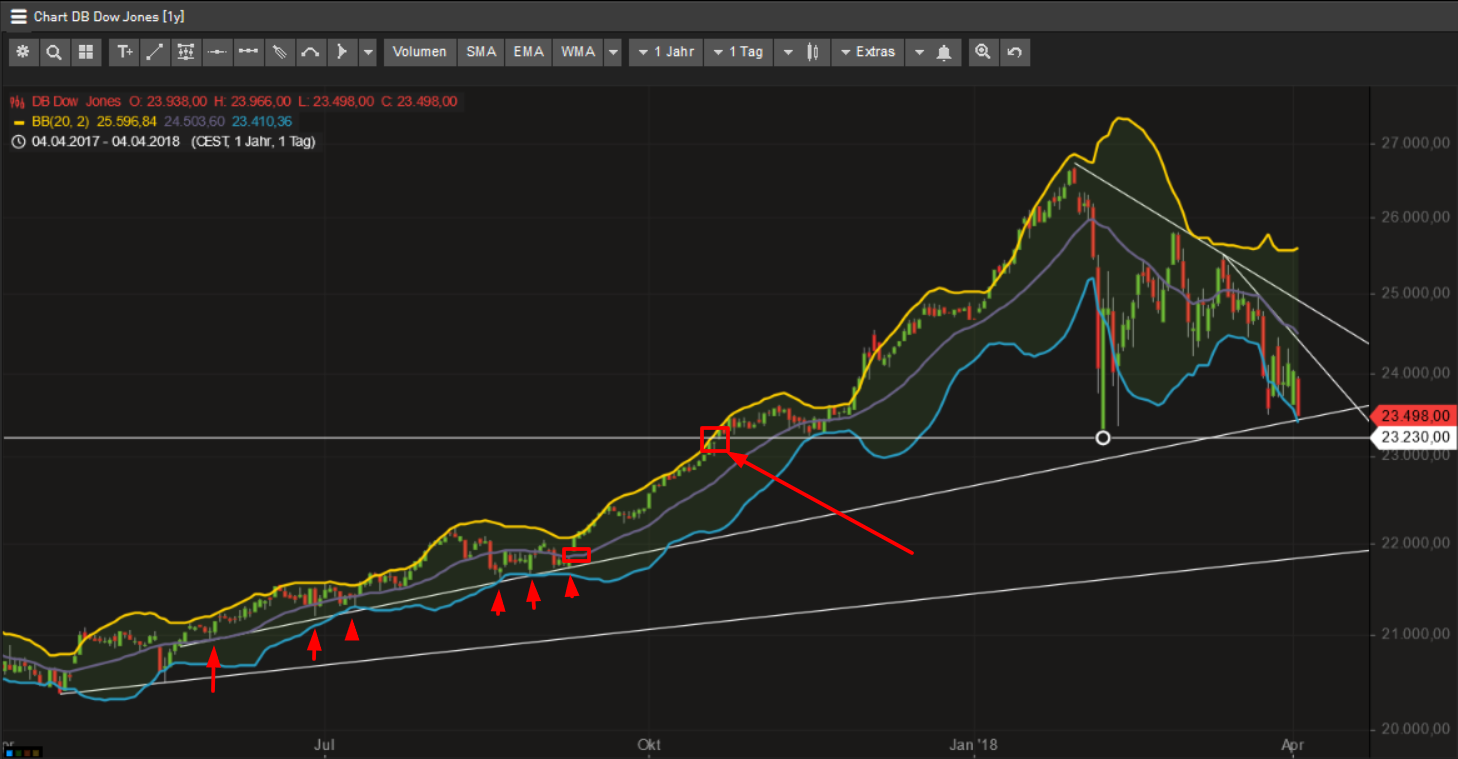
Task: Click the '22.000,00' price axis label
Action: (1416, 543)
